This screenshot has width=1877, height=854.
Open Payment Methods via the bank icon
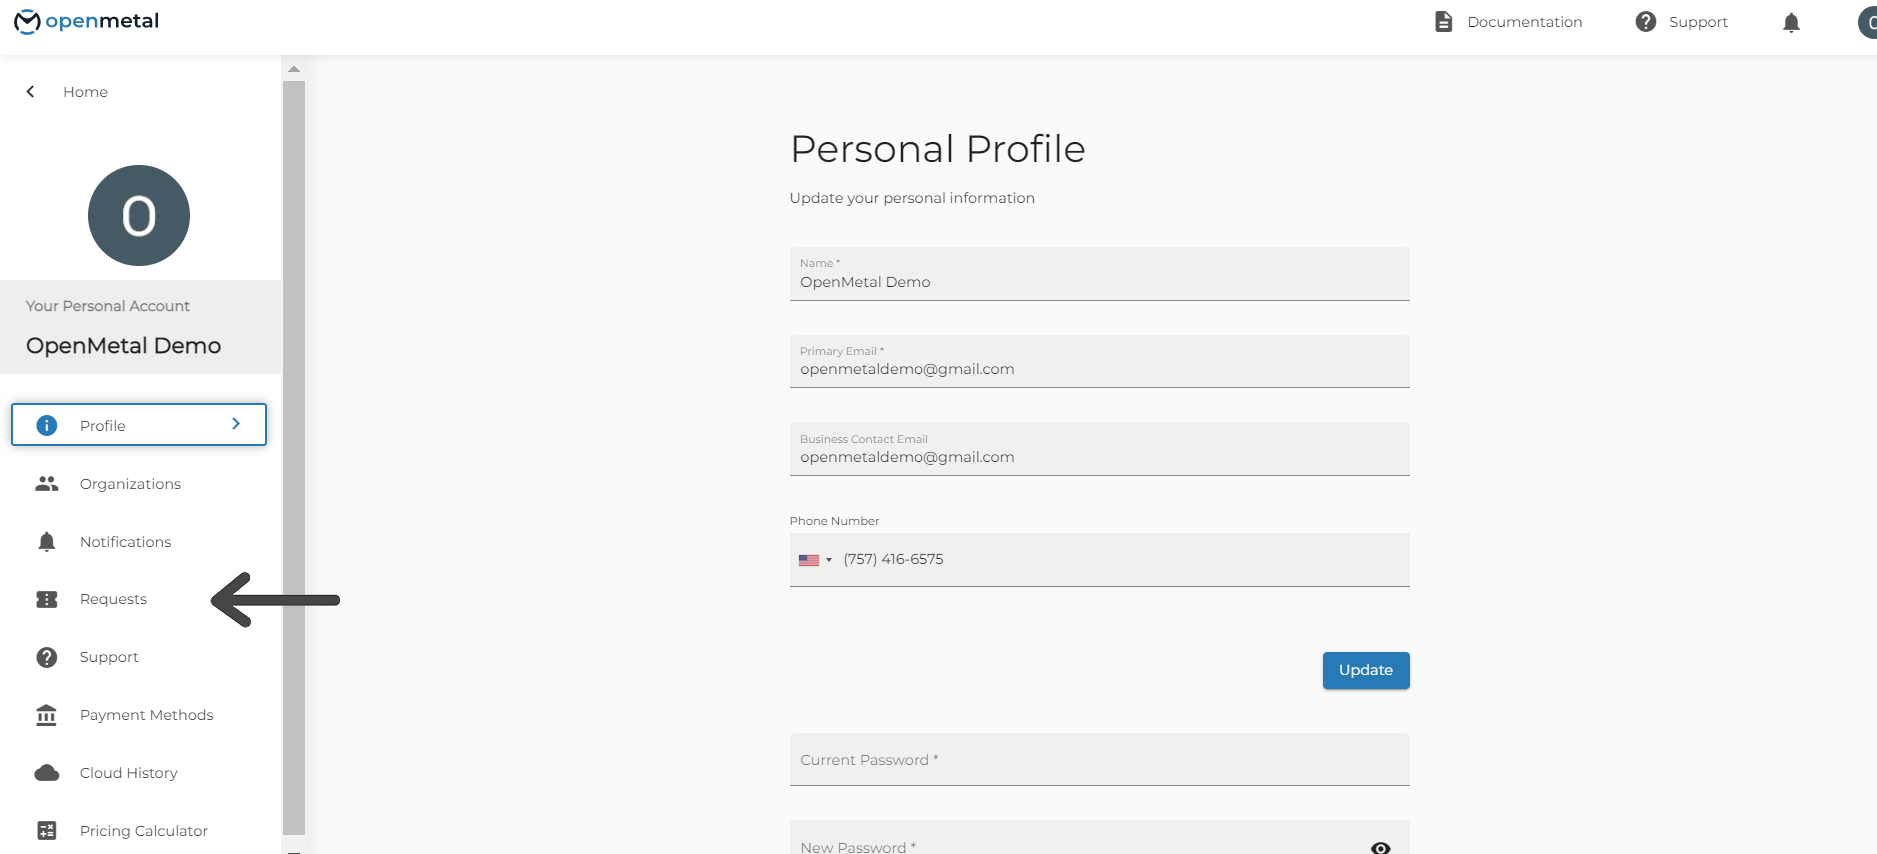coord(46,714)
